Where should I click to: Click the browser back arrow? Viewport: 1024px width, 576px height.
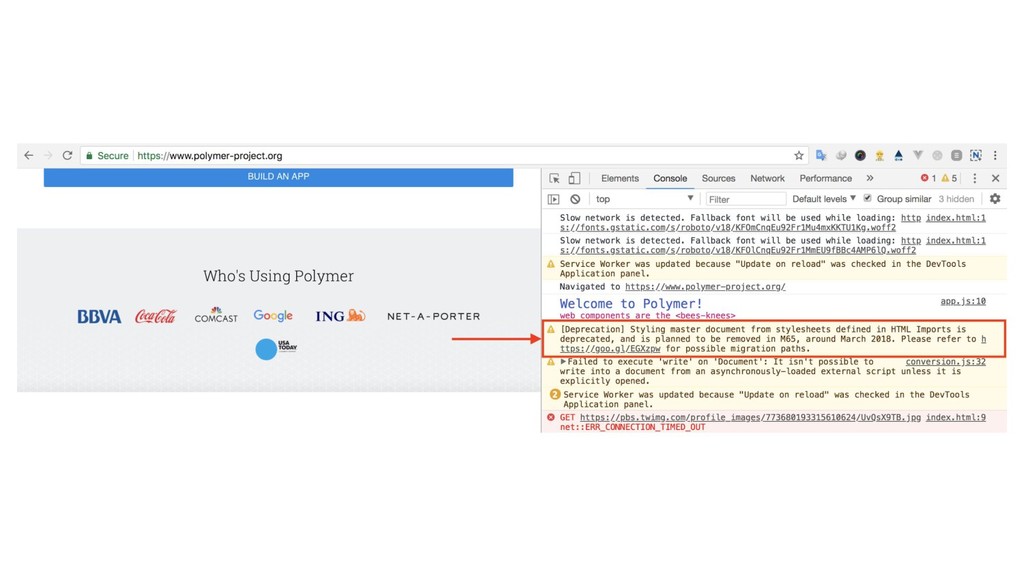click(28, 155)
